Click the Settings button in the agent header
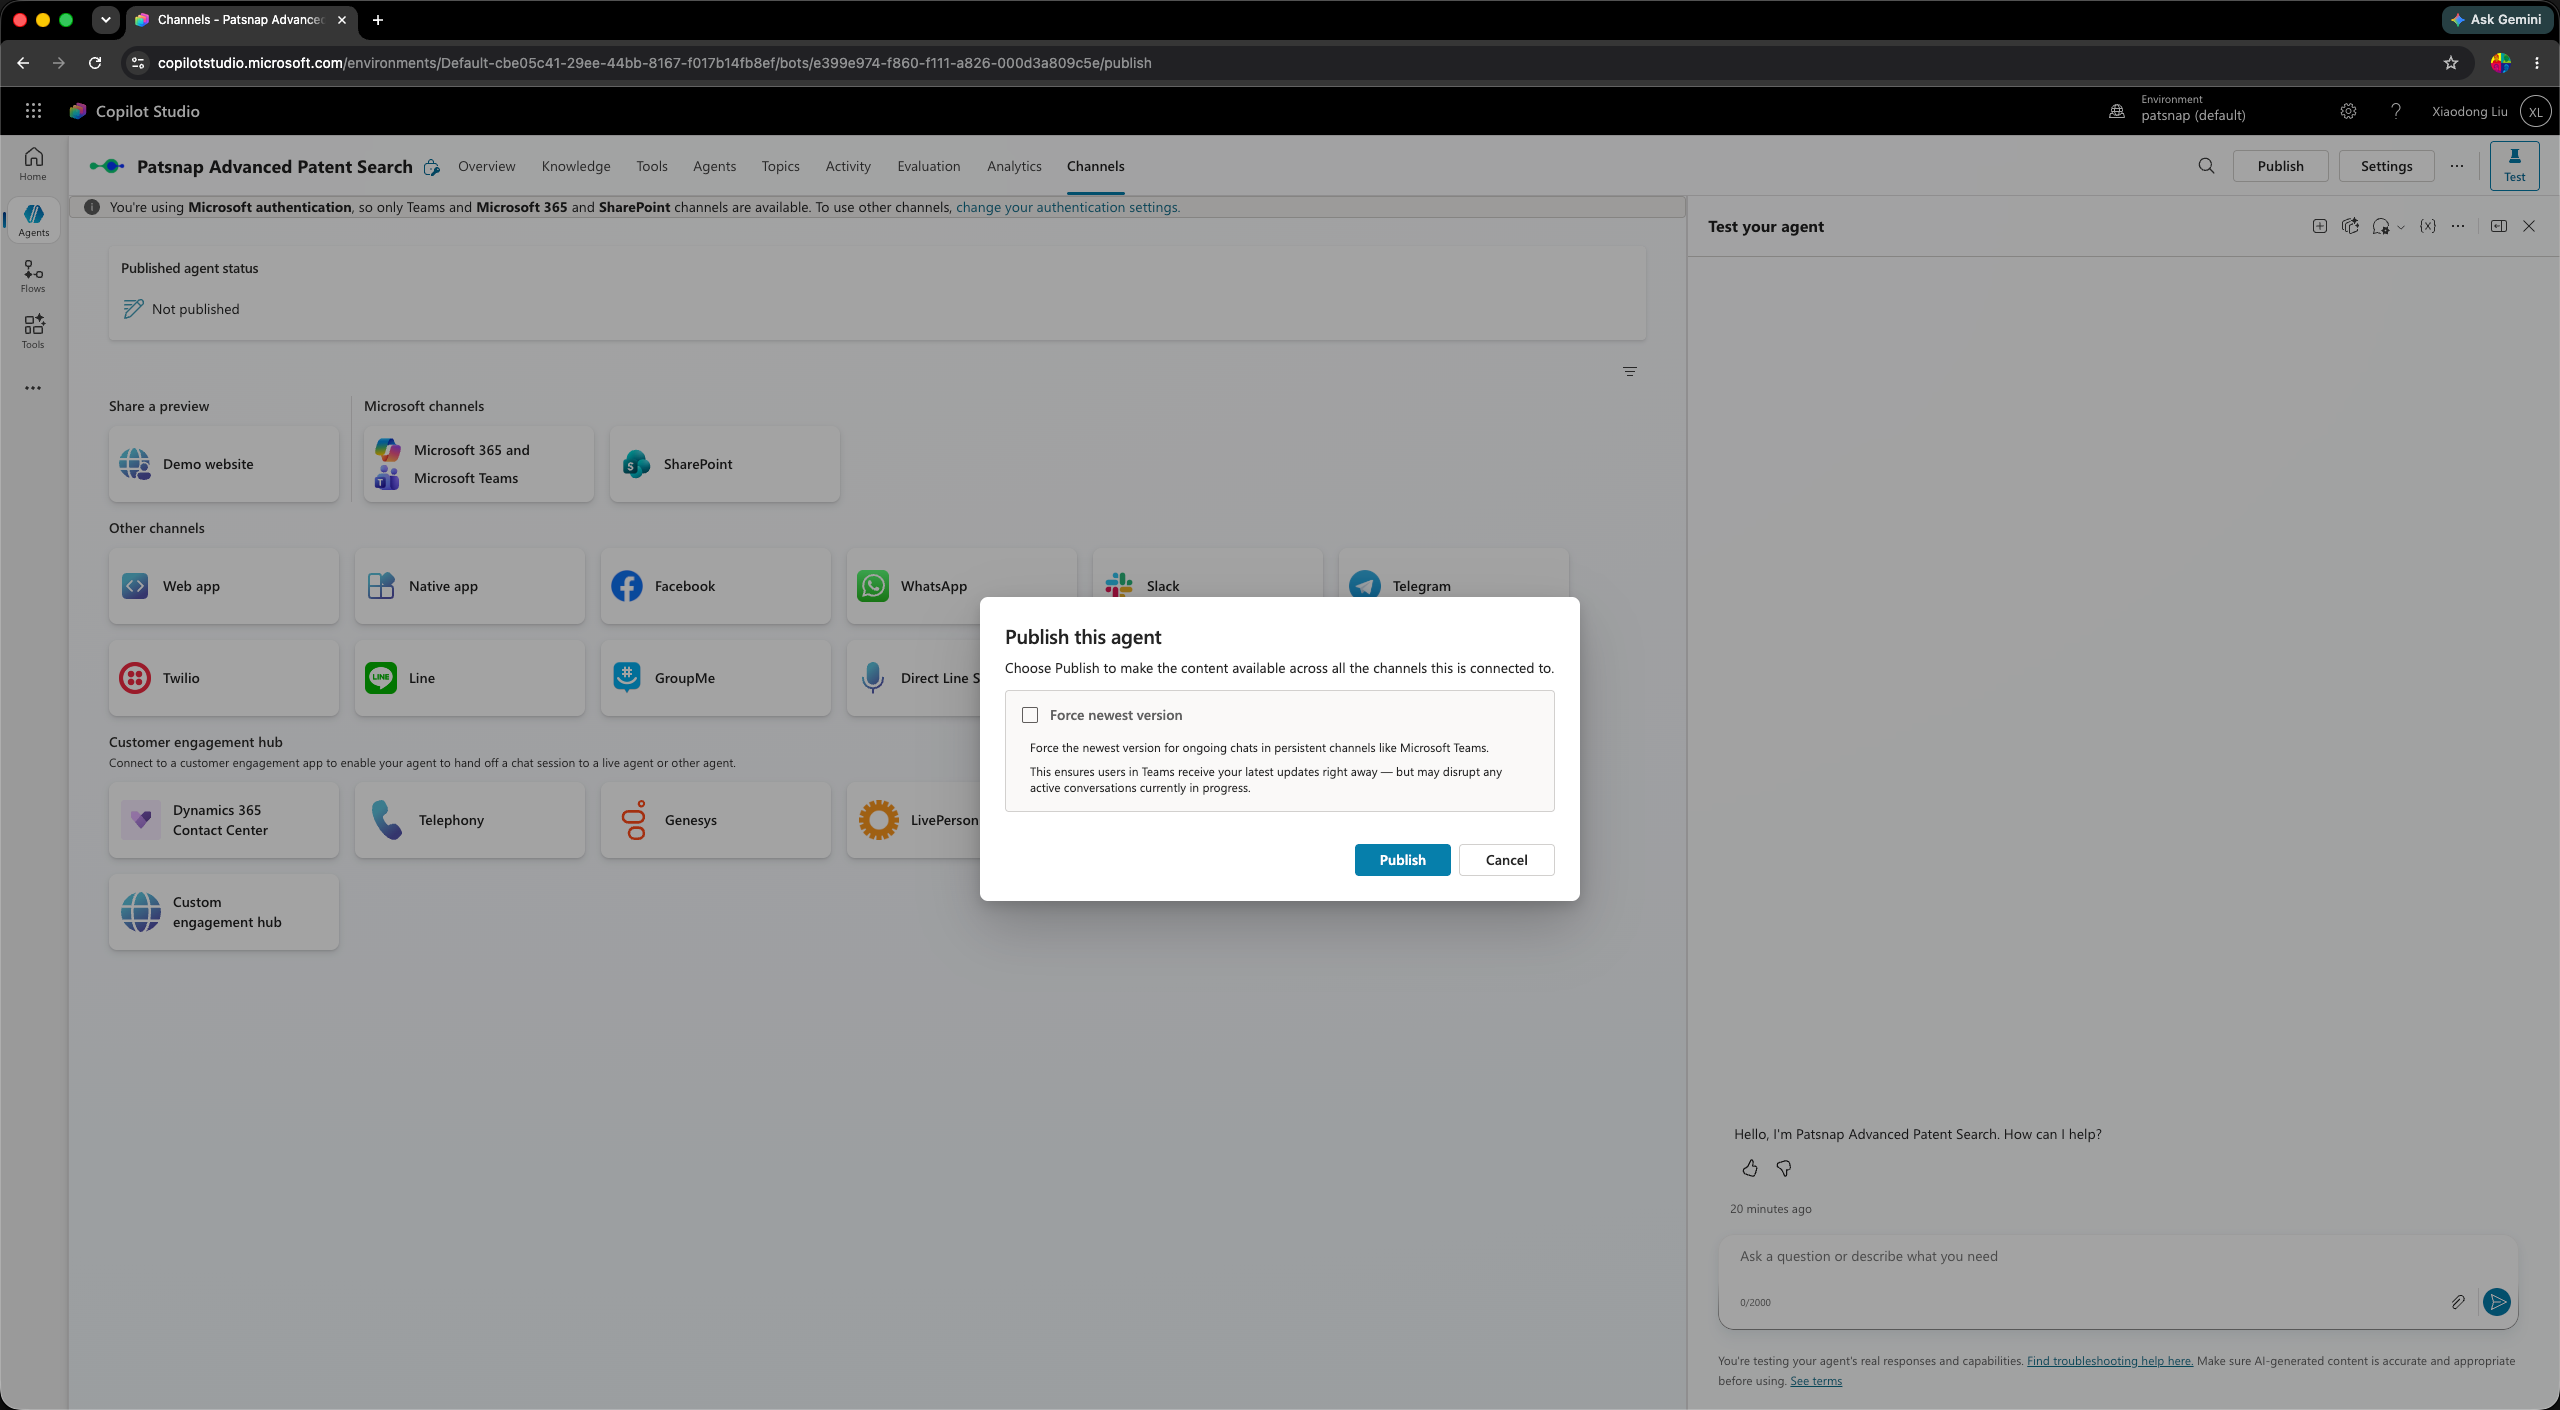Image resolution: width=2560 pixels, height=1410 pixels. coord(2387,166)
